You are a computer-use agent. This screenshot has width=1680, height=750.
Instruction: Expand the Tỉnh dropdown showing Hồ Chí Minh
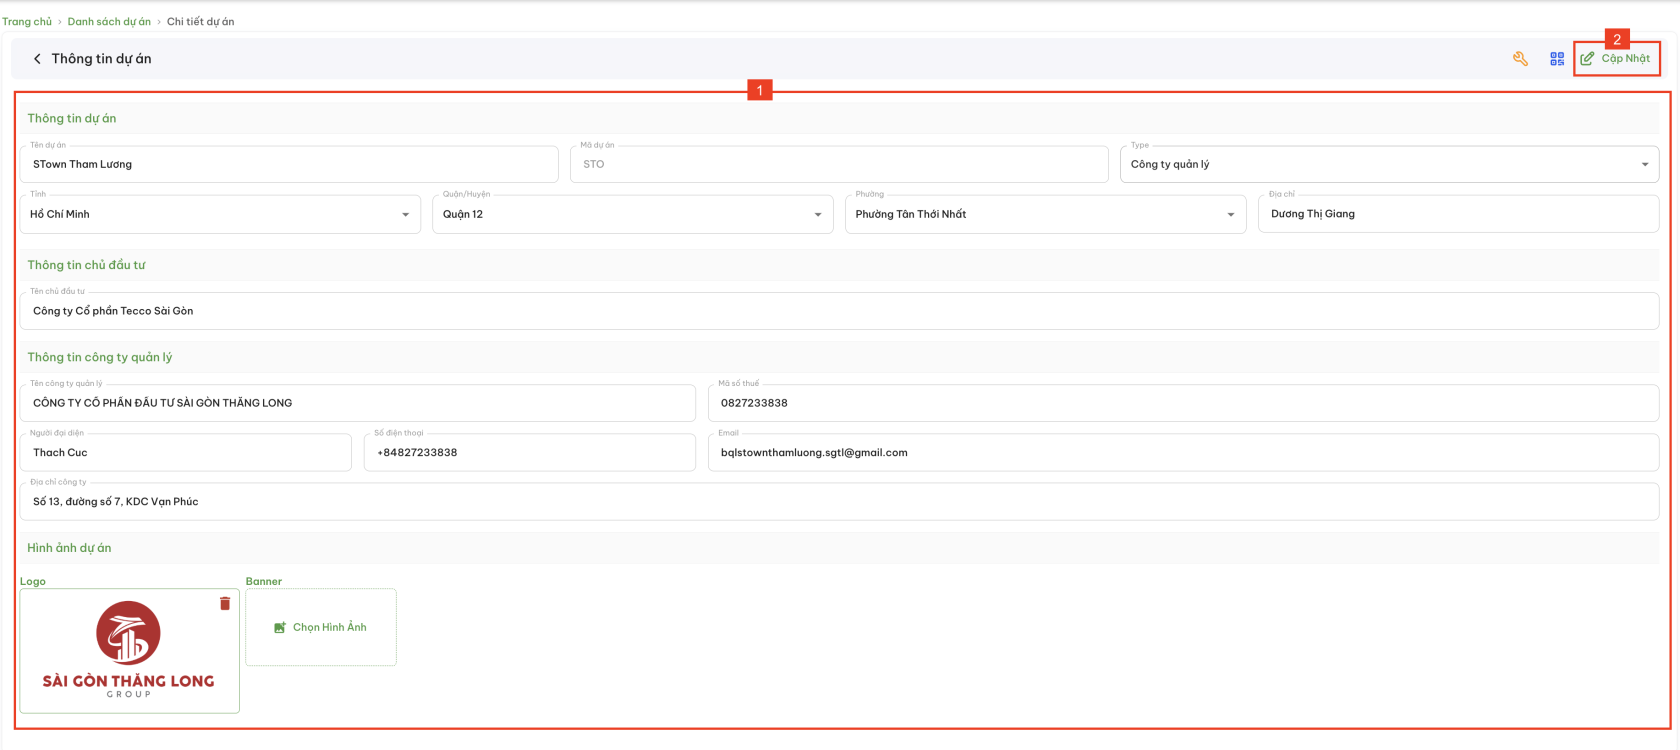(220, 214)
